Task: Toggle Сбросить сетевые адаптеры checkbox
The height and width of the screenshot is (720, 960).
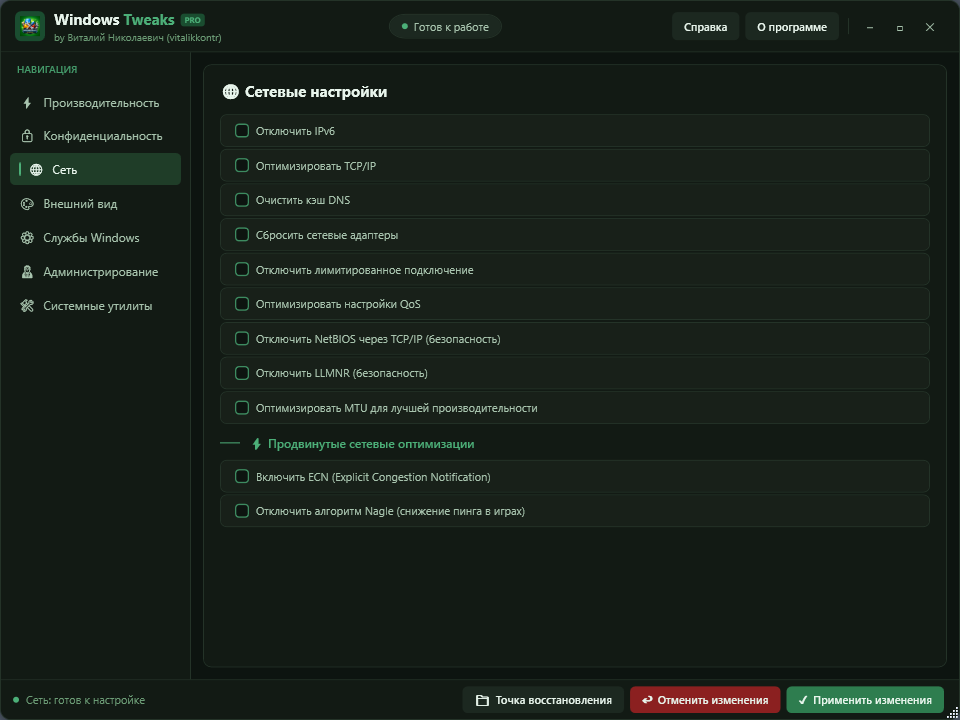Action: pos(242,234)
